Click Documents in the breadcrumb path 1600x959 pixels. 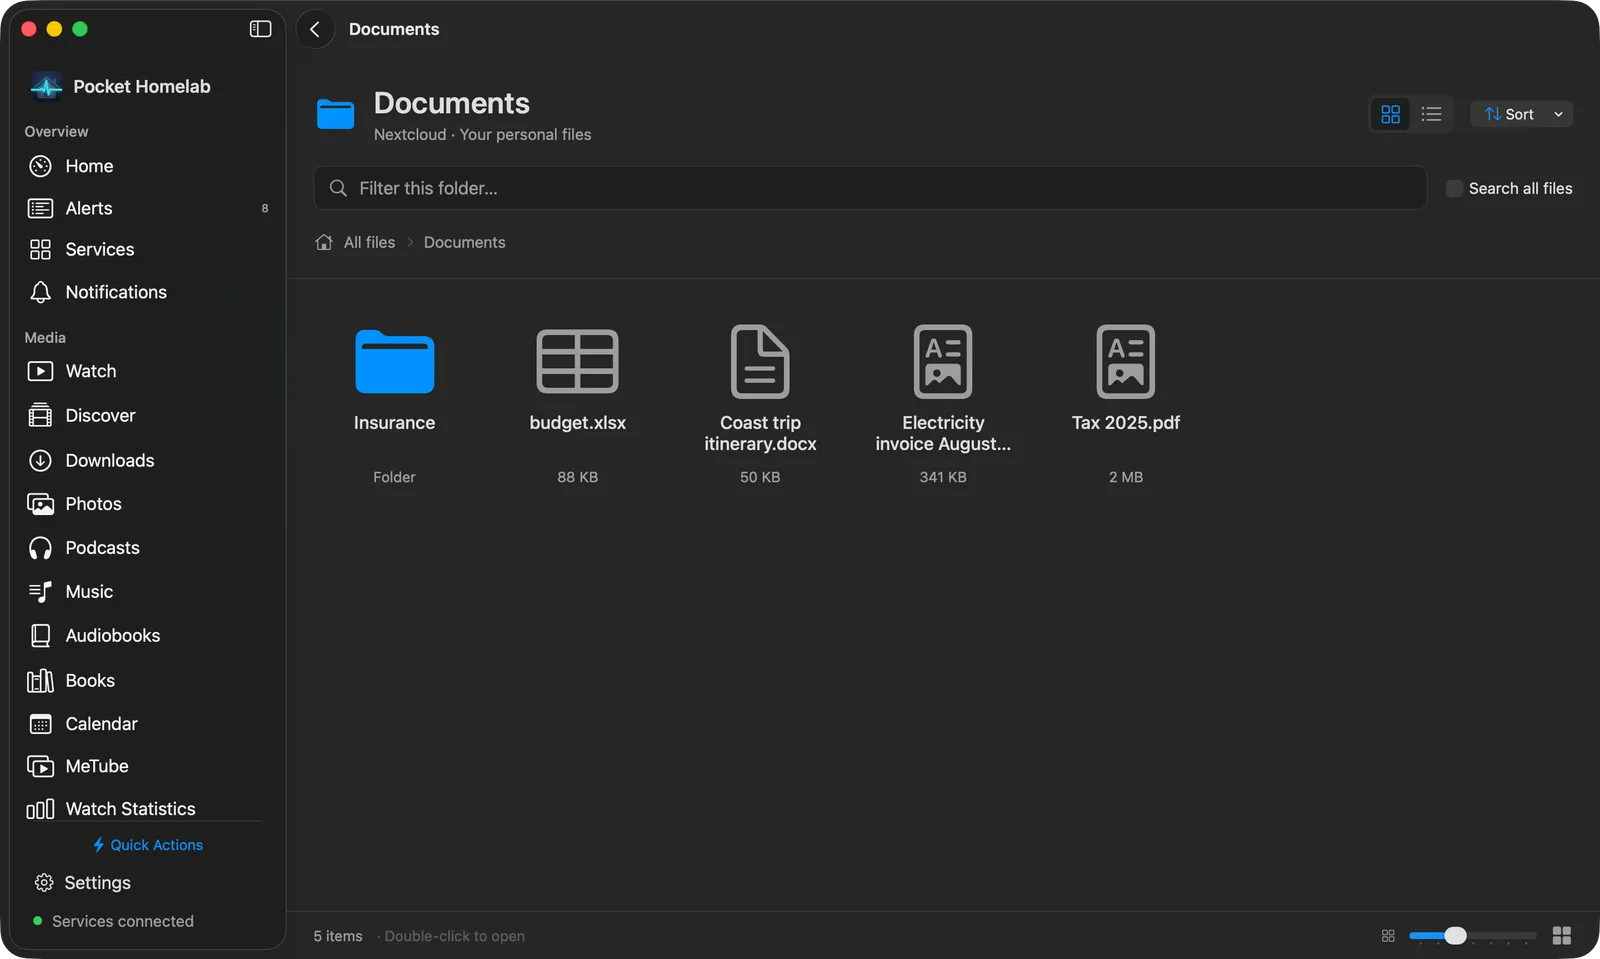point(464,242)
